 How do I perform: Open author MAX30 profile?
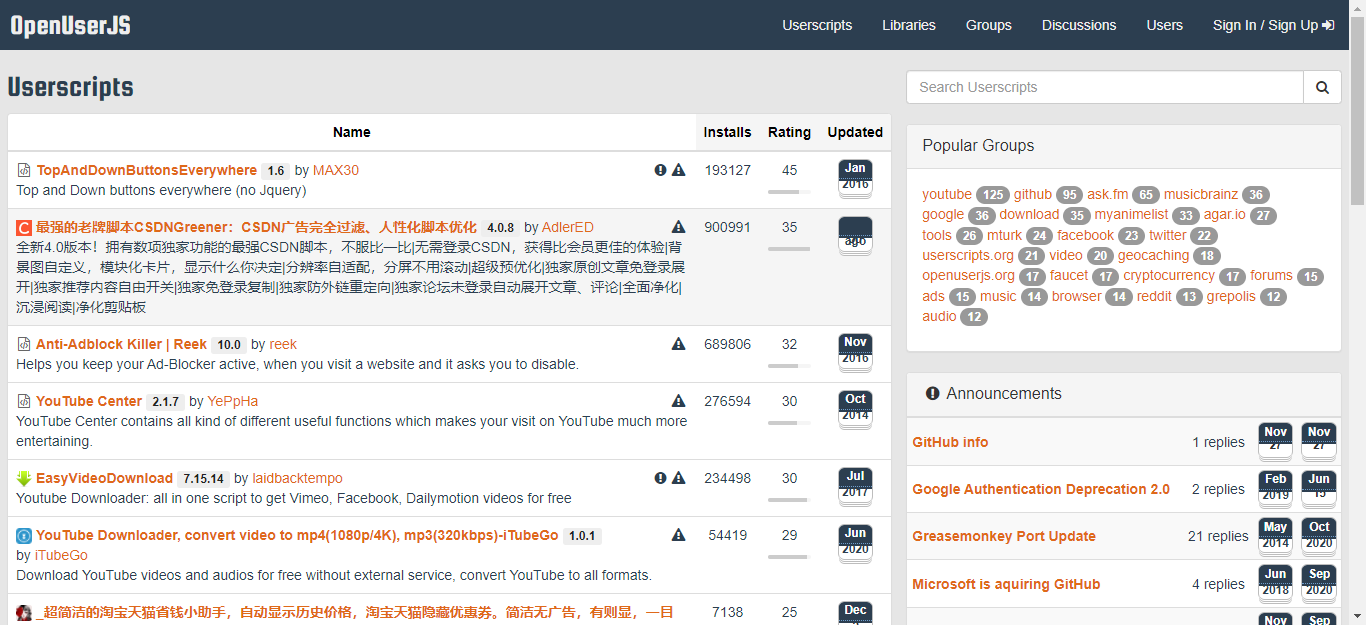(336, 170)
